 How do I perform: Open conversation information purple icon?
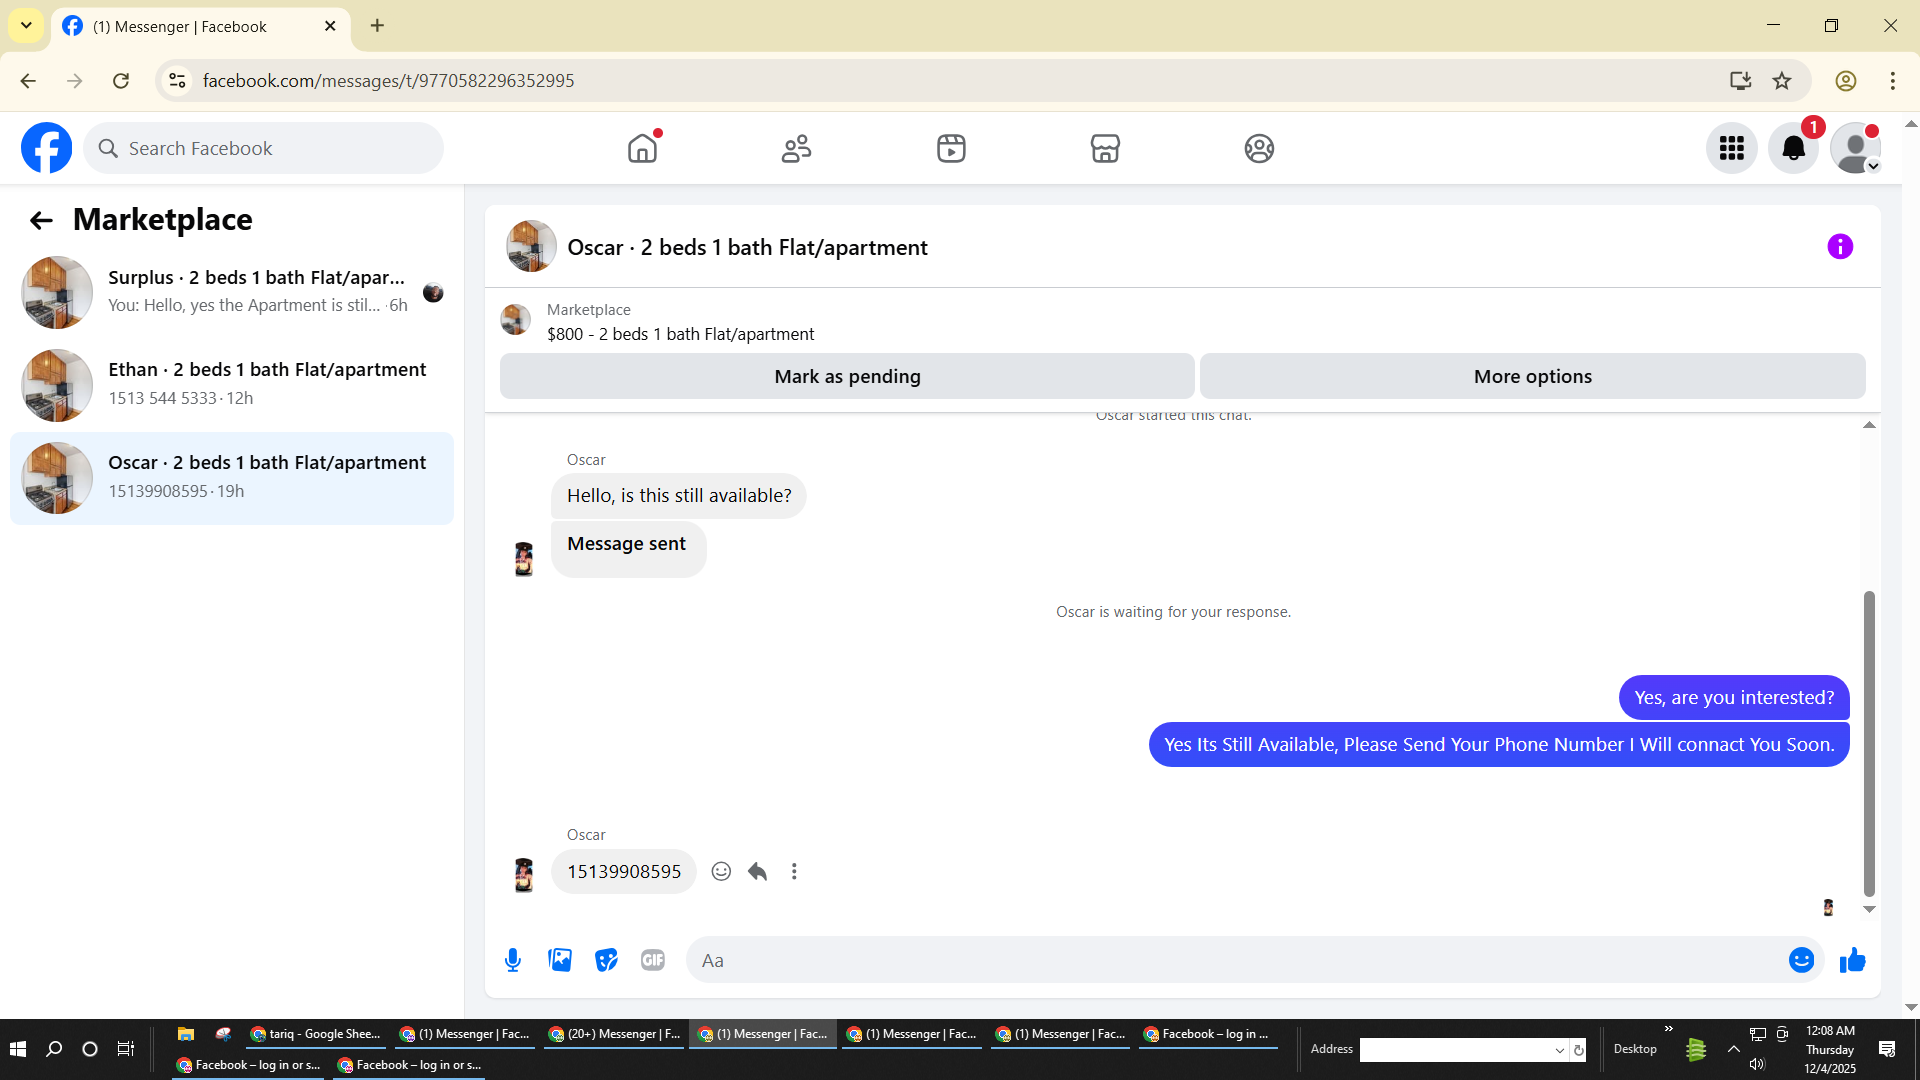(x=1840, y=247)
